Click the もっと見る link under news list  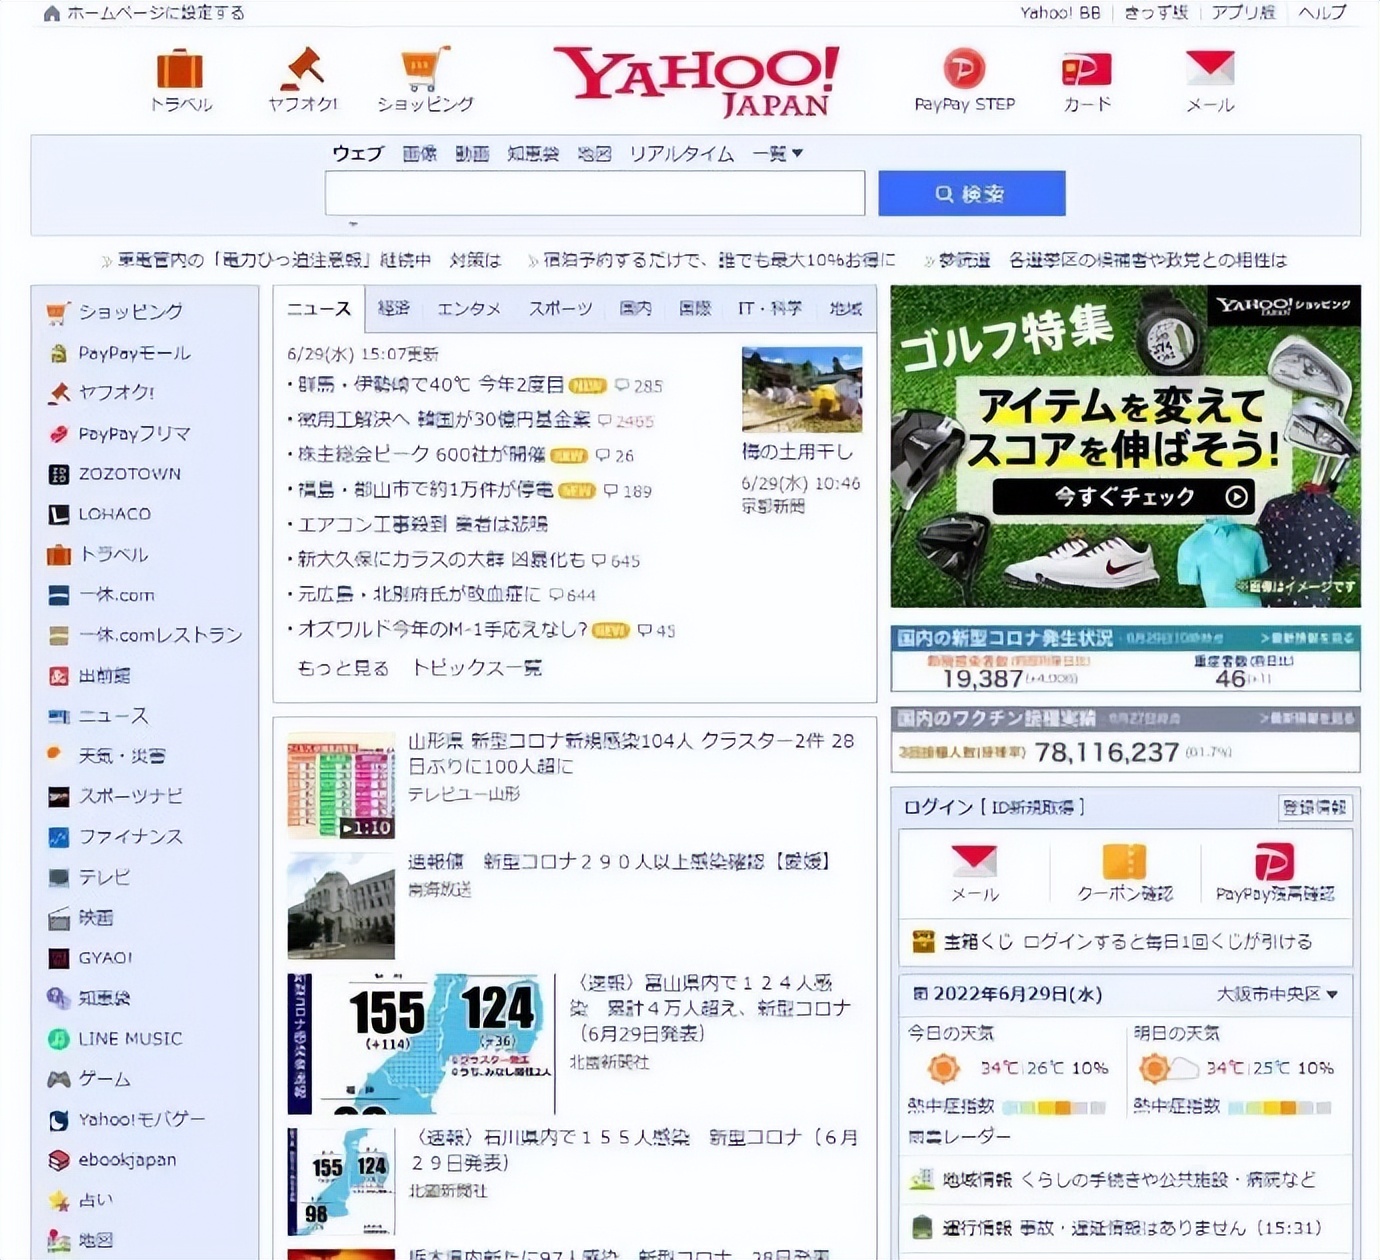[x=345, y=667]
